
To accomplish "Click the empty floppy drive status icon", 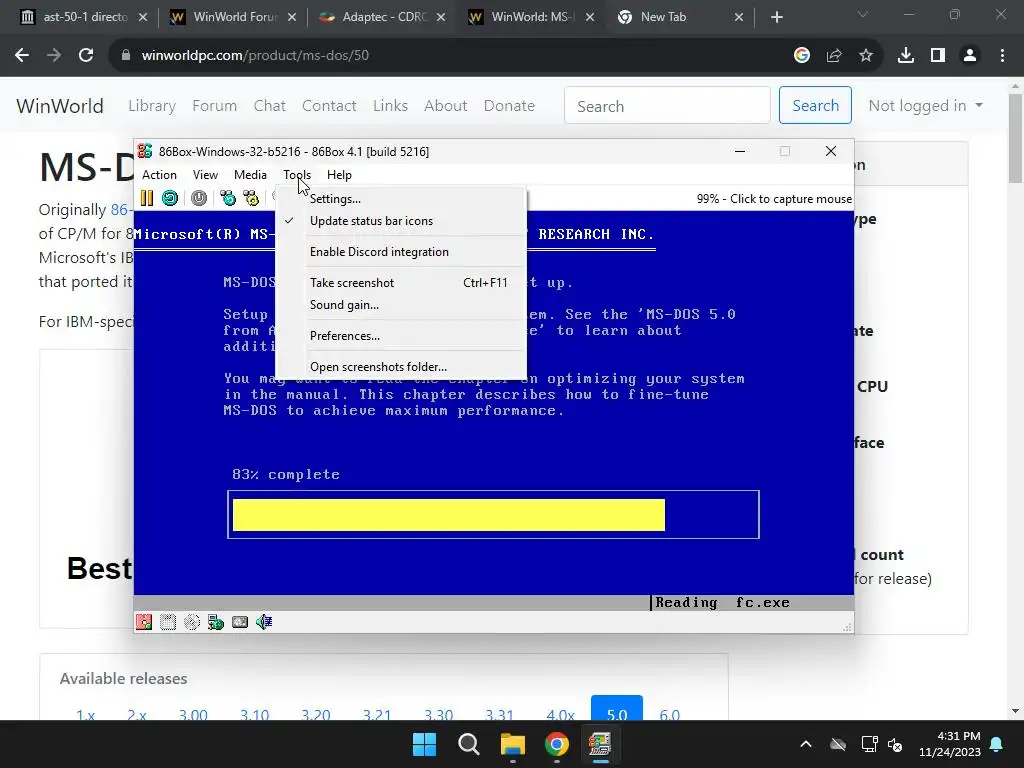I will (168, 622).
